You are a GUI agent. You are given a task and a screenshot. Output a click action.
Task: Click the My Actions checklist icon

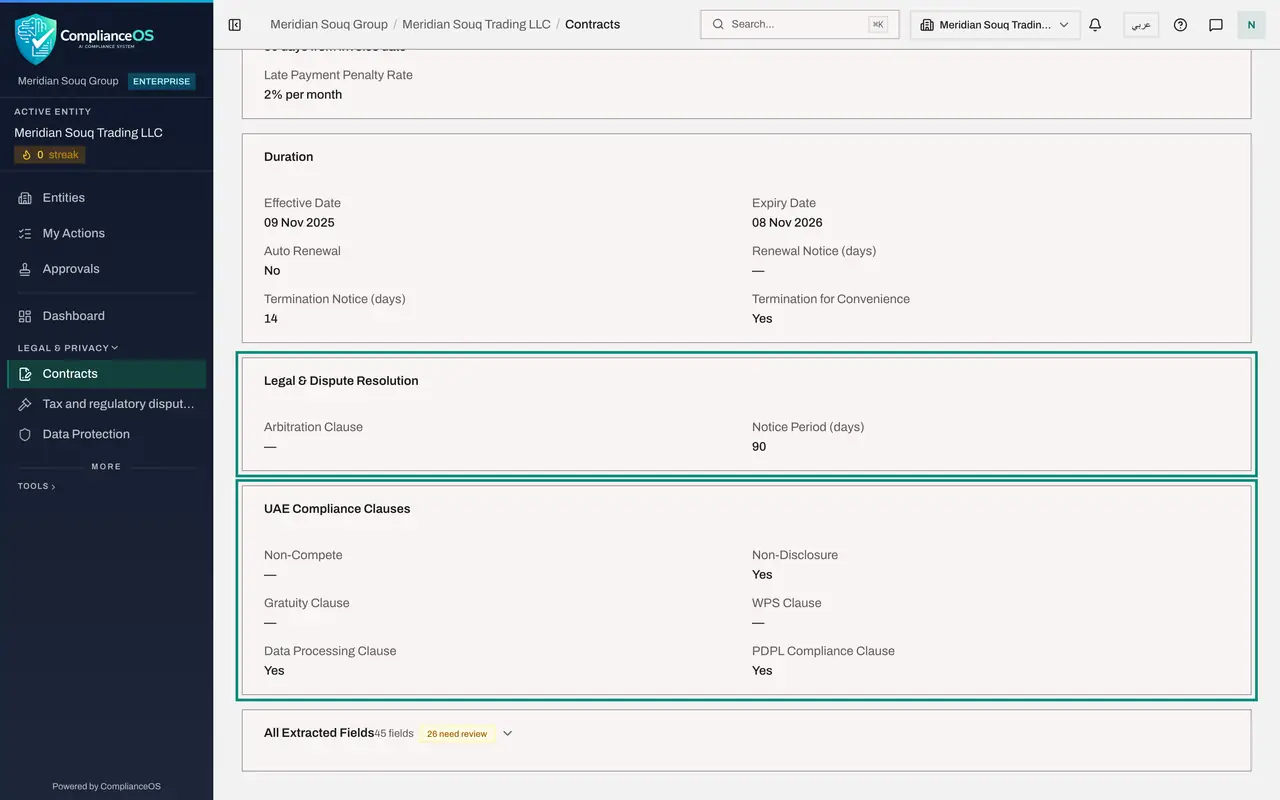click(25, 233)
